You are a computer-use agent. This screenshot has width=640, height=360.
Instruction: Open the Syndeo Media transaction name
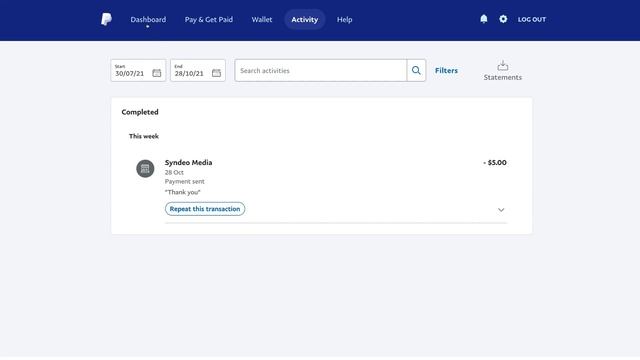click(x=189, y=162)
